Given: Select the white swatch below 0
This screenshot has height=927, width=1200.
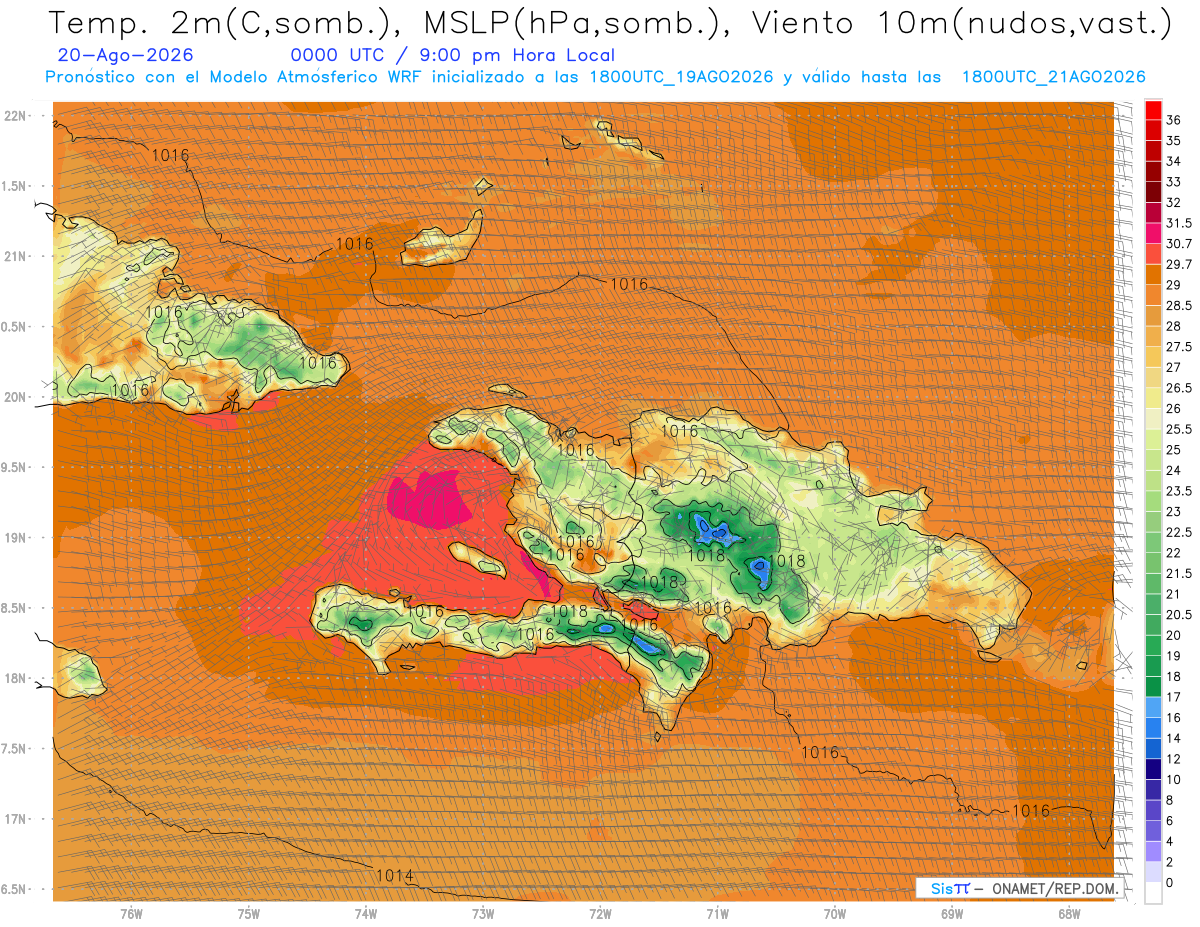Looking at the screenshot, I should tap(1153, 892).
